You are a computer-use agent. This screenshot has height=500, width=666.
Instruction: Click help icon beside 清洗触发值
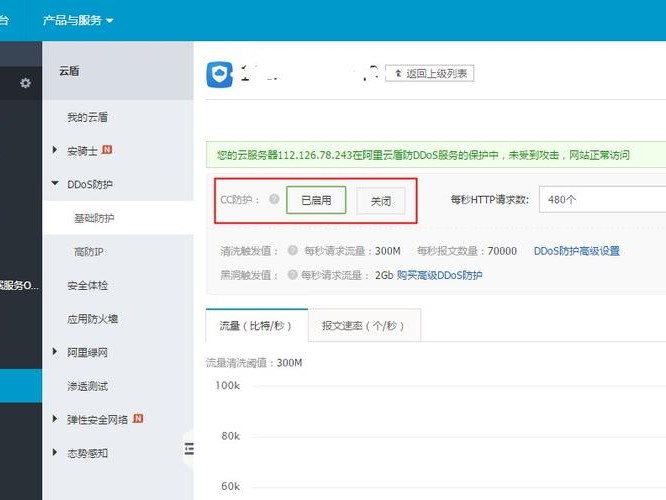pyautogui.click(x=293, y=250)
